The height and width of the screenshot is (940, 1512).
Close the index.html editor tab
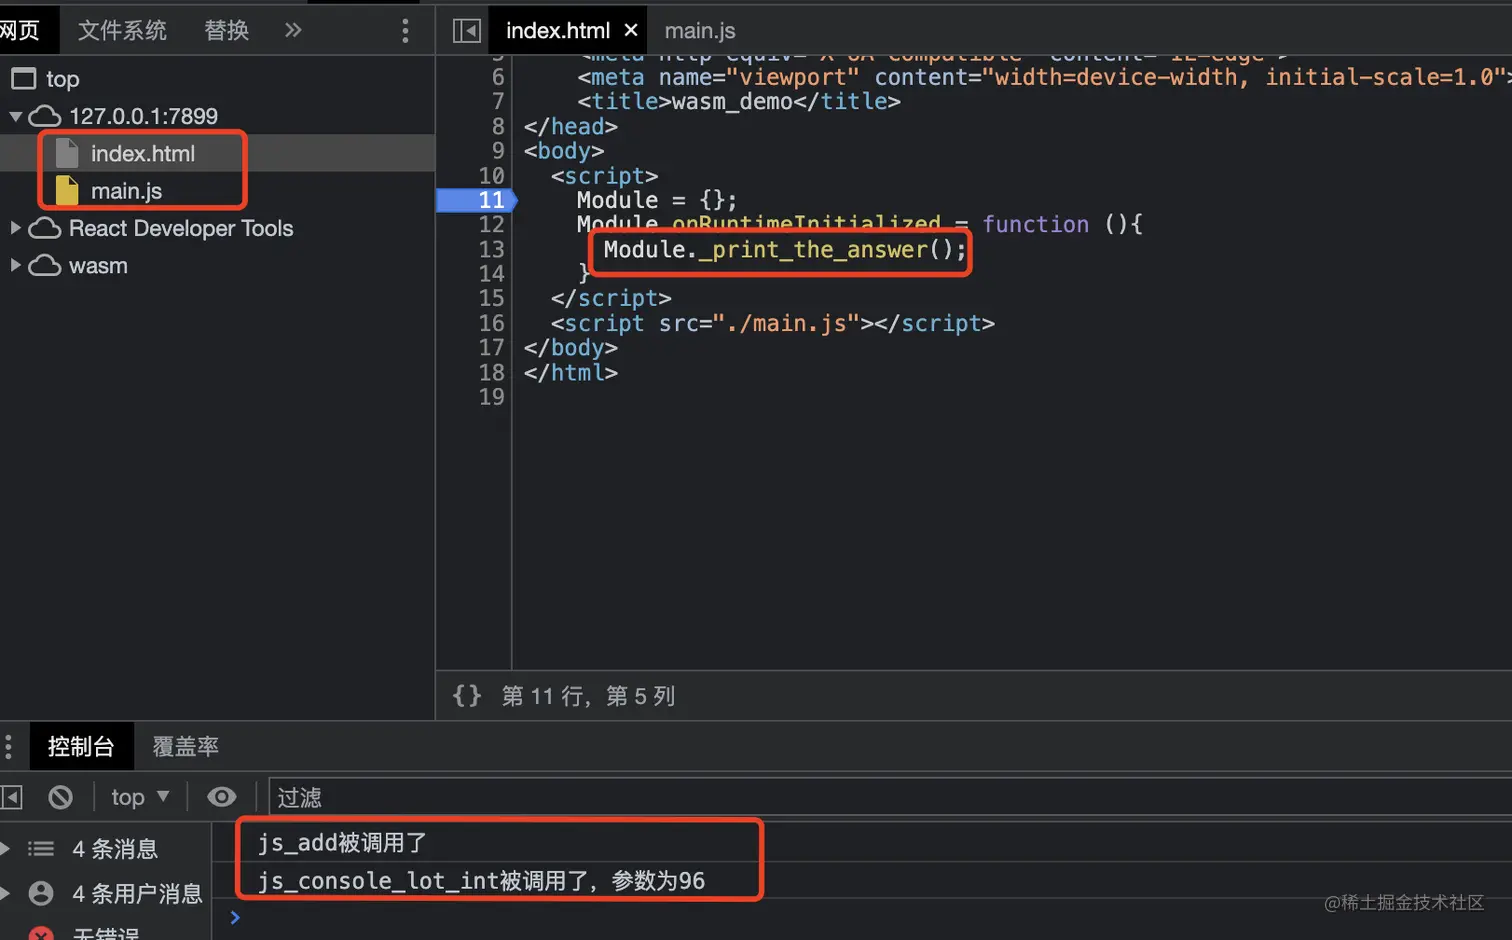click(x=631, y=30)
